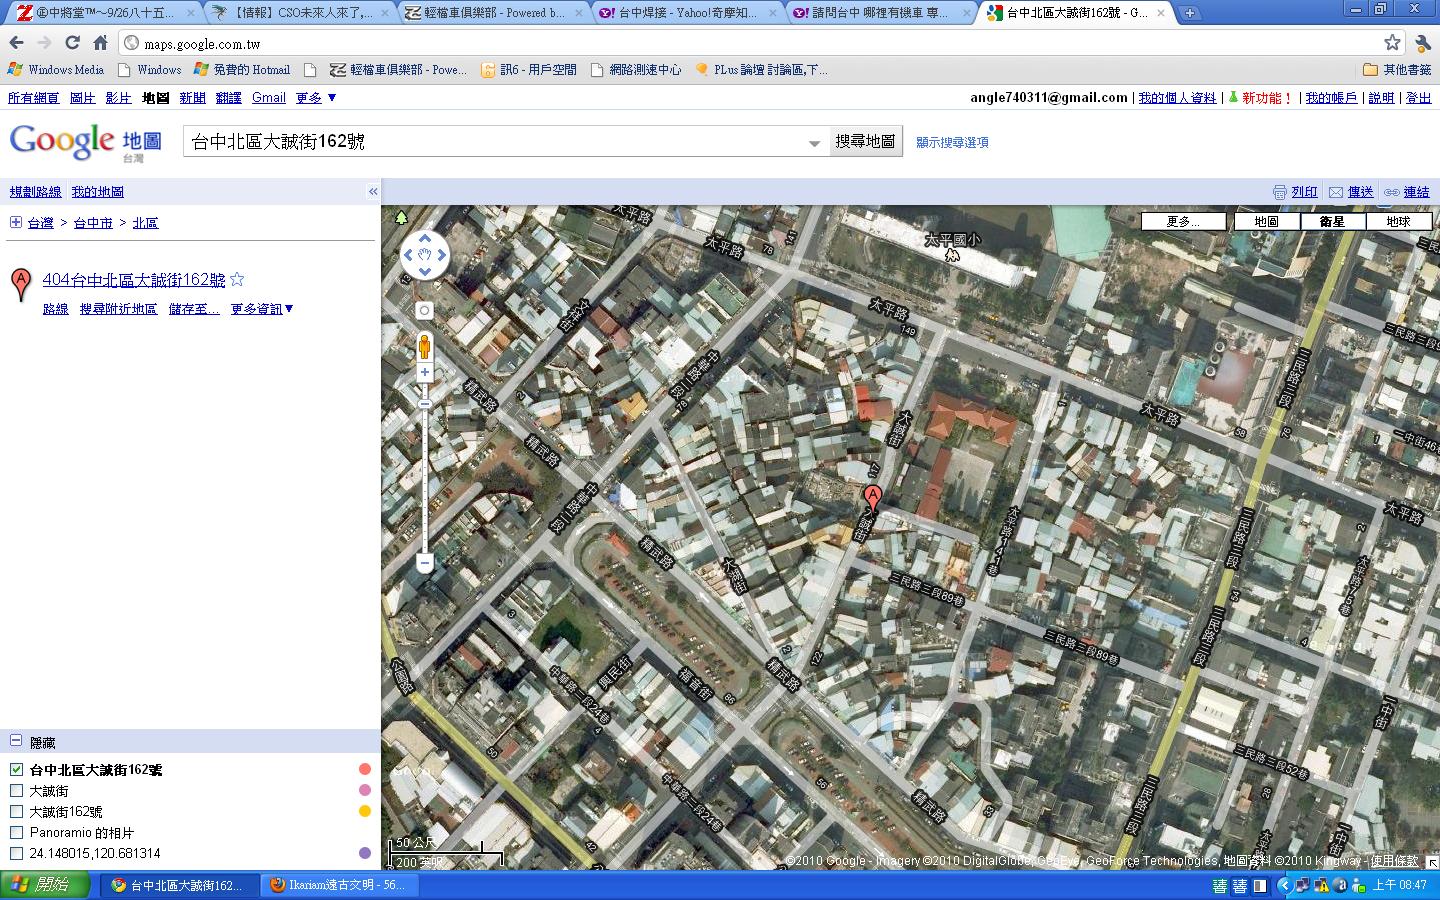Click the zoom slider handle

424,404
